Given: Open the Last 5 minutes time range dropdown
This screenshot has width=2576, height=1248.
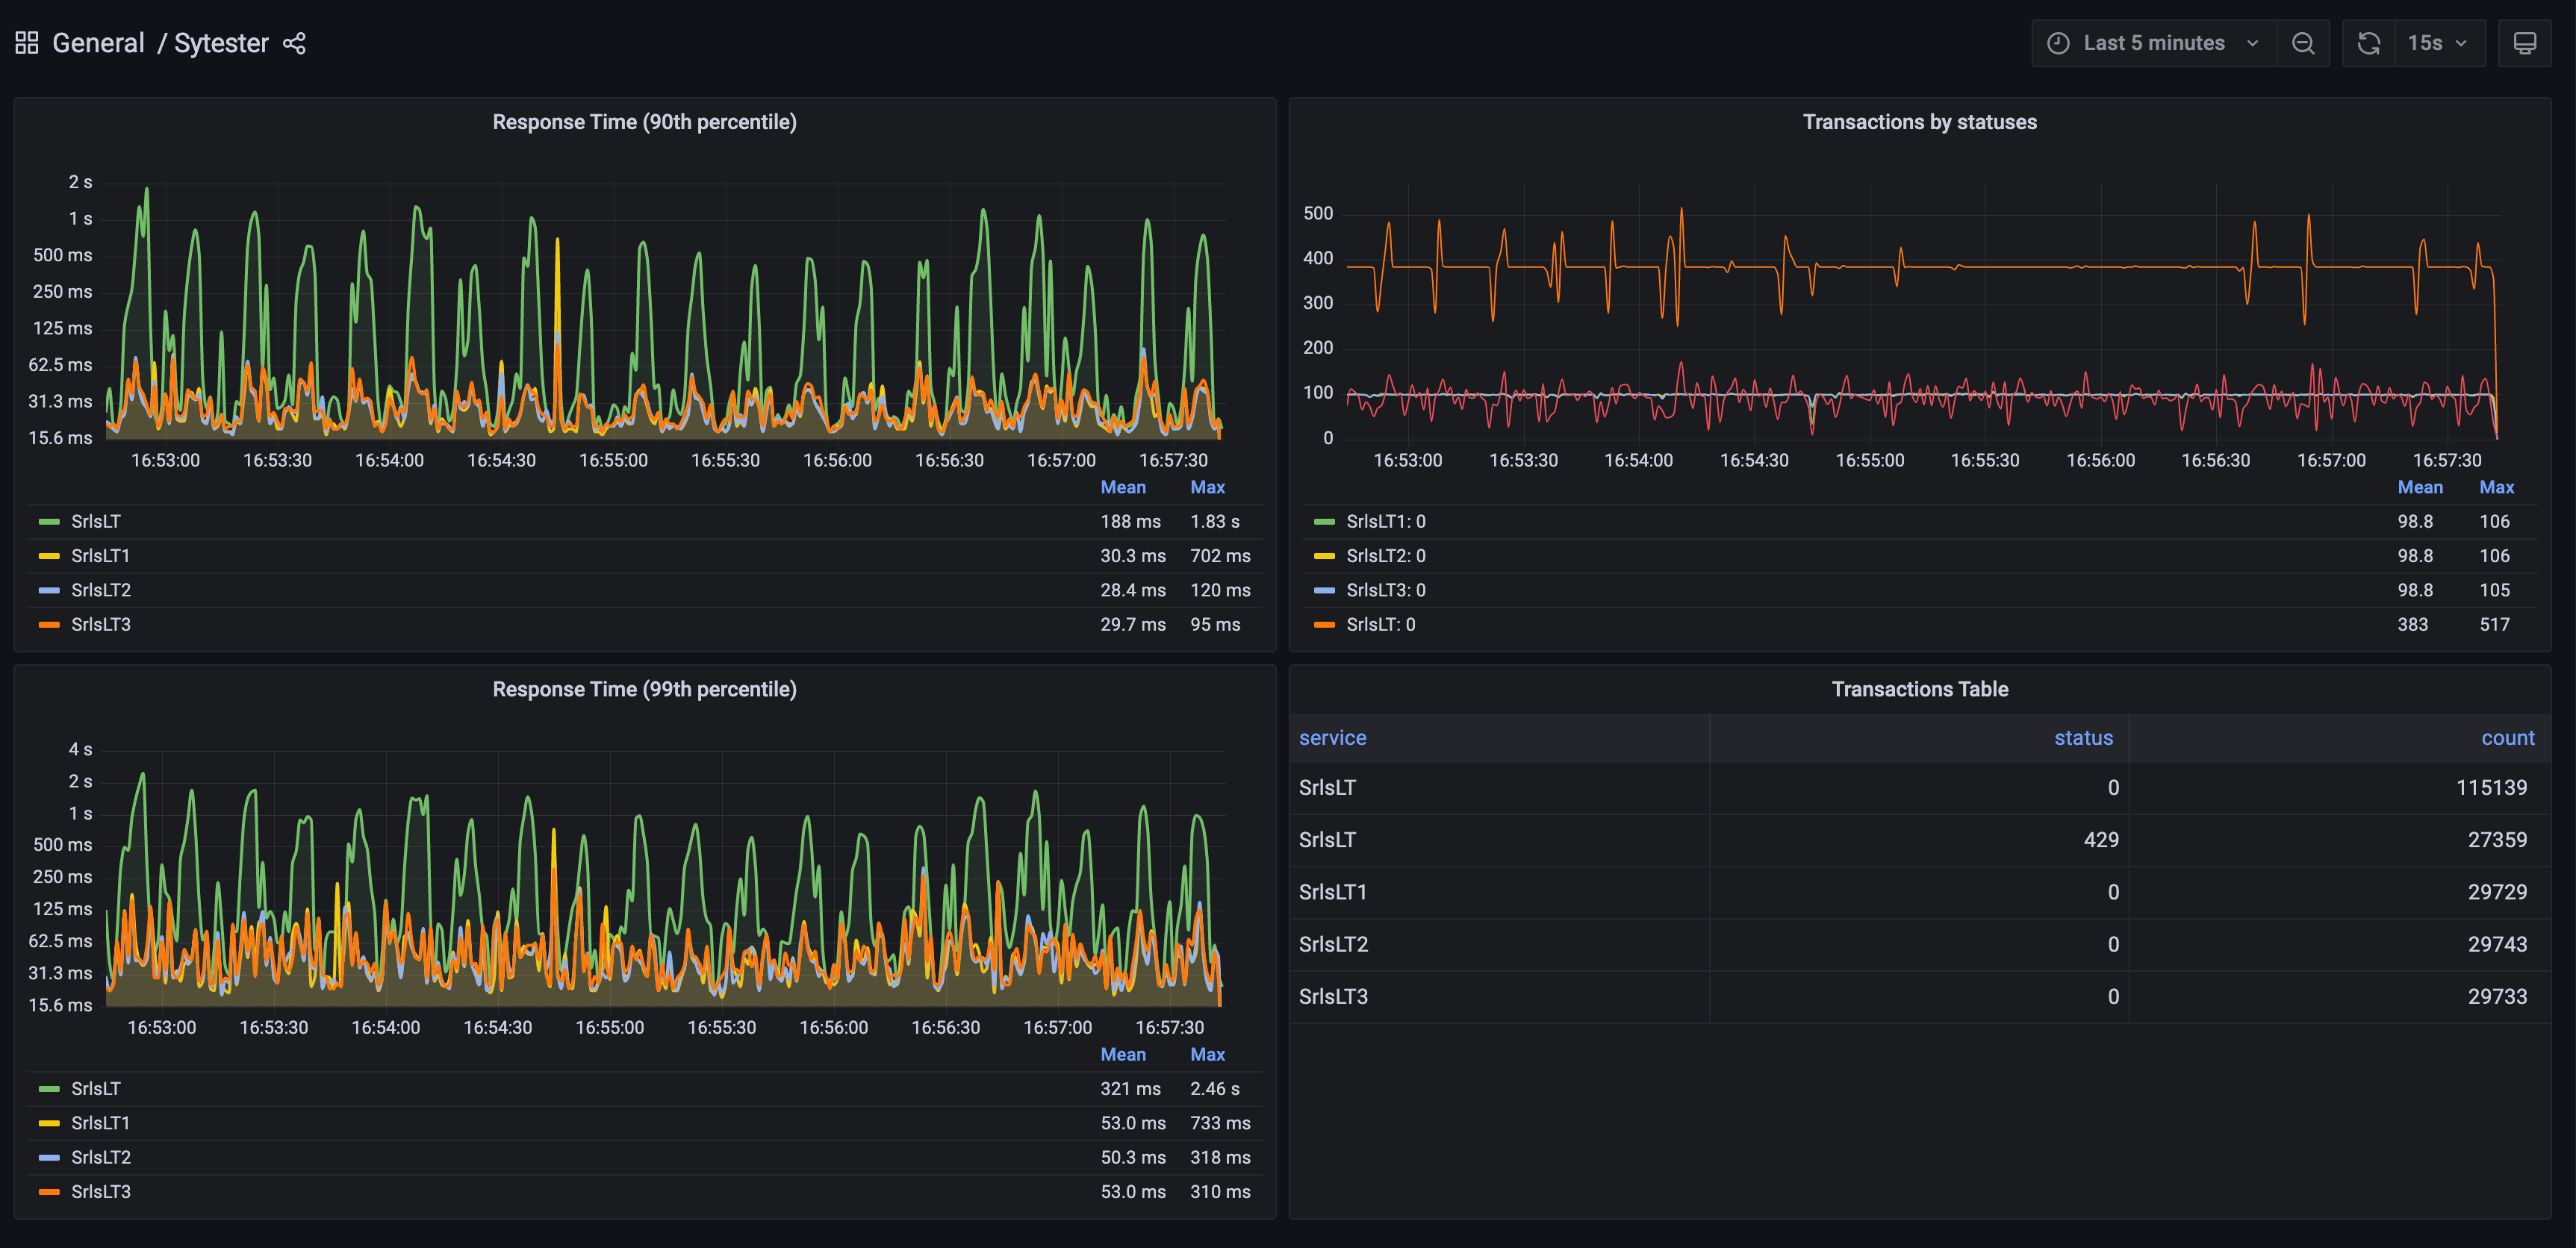Looking at the screenshot, I should 2155,43.
